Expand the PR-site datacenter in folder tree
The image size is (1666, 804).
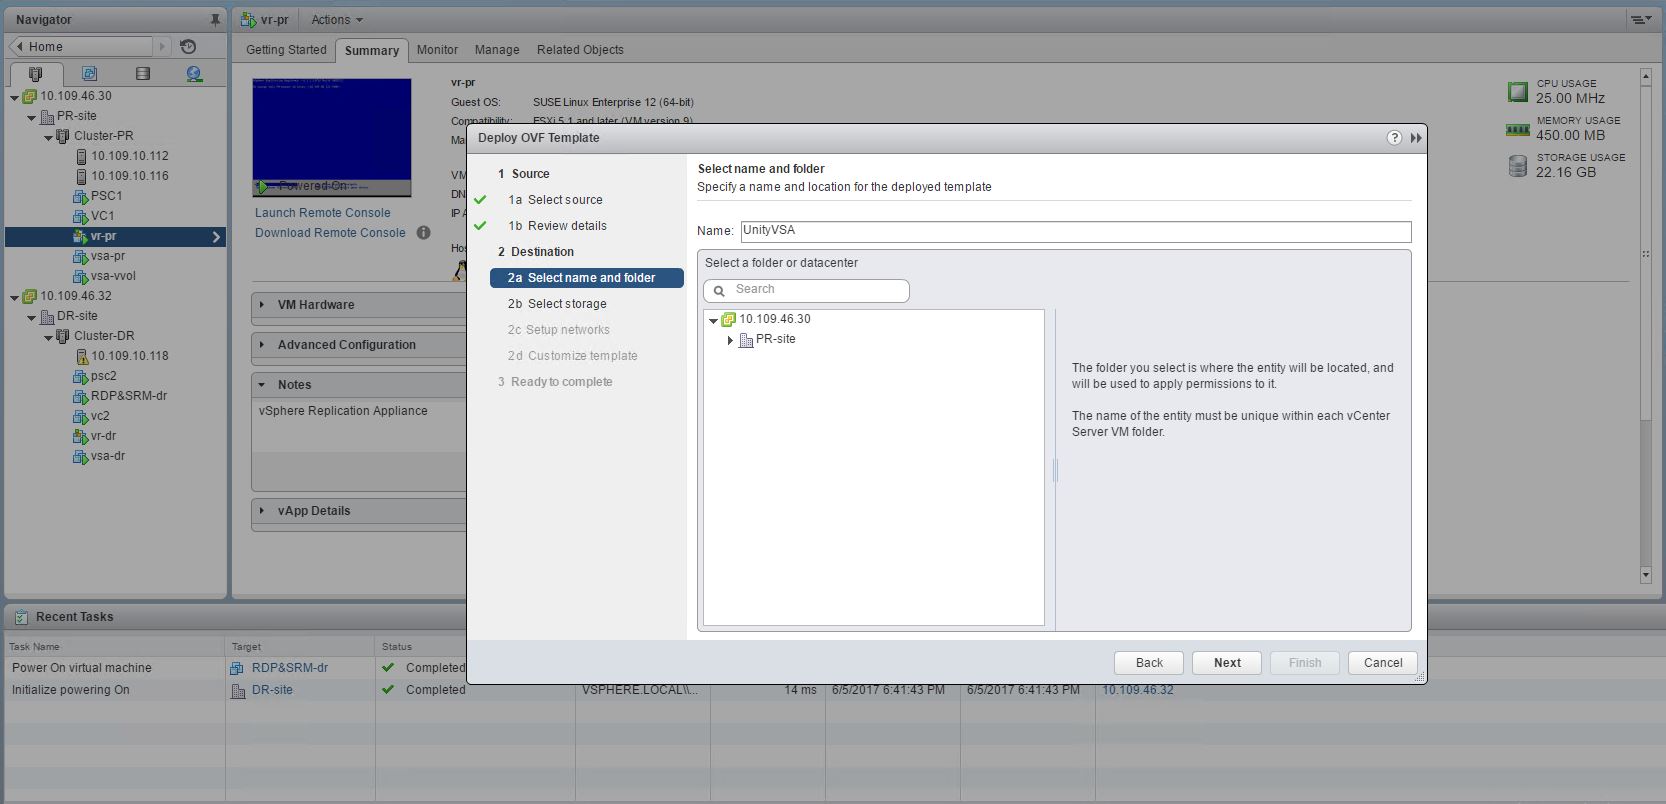click(x=730, y=340)
